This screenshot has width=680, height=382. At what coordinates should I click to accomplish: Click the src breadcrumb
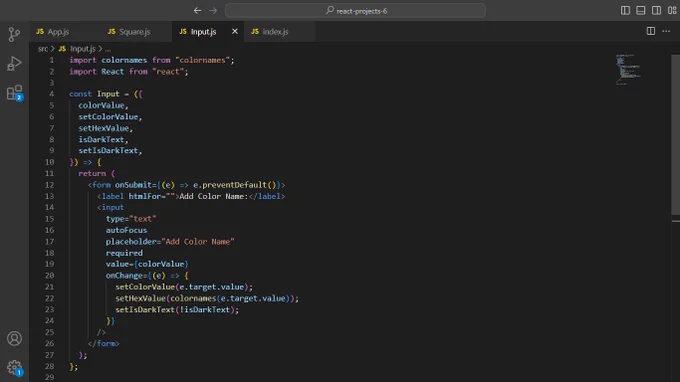(42, 49)
